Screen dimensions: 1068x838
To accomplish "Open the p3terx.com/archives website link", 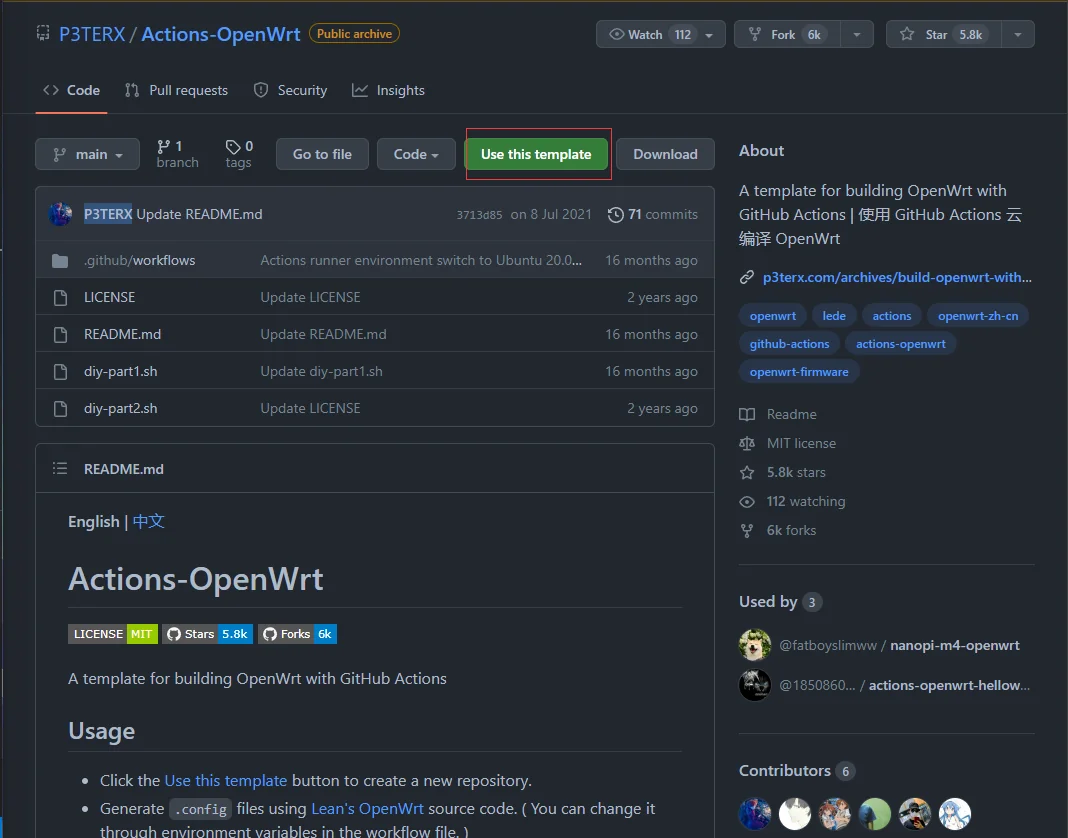I will point(897,277).
